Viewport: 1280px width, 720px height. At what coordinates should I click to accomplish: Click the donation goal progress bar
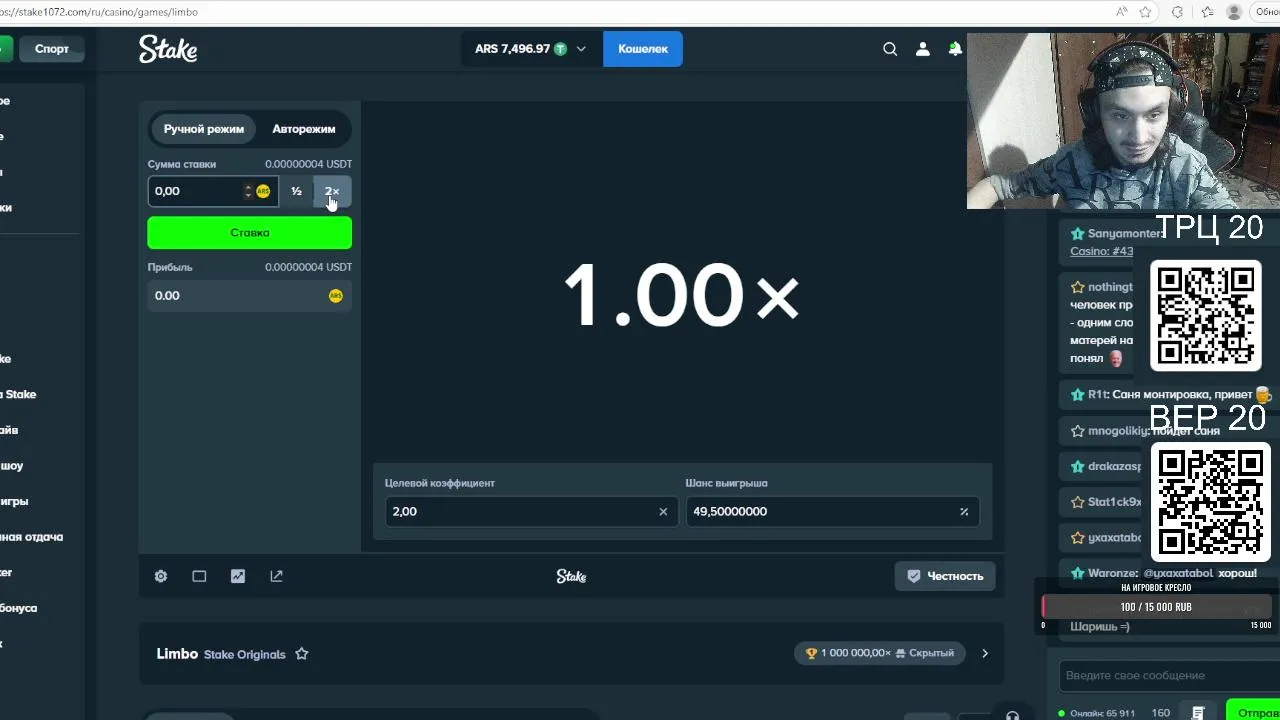point(1156,607)
